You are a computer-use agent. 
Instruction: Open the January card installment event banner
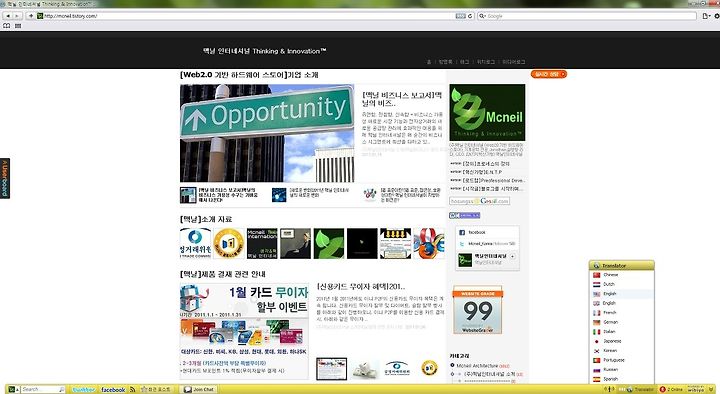tap(244, 331)
